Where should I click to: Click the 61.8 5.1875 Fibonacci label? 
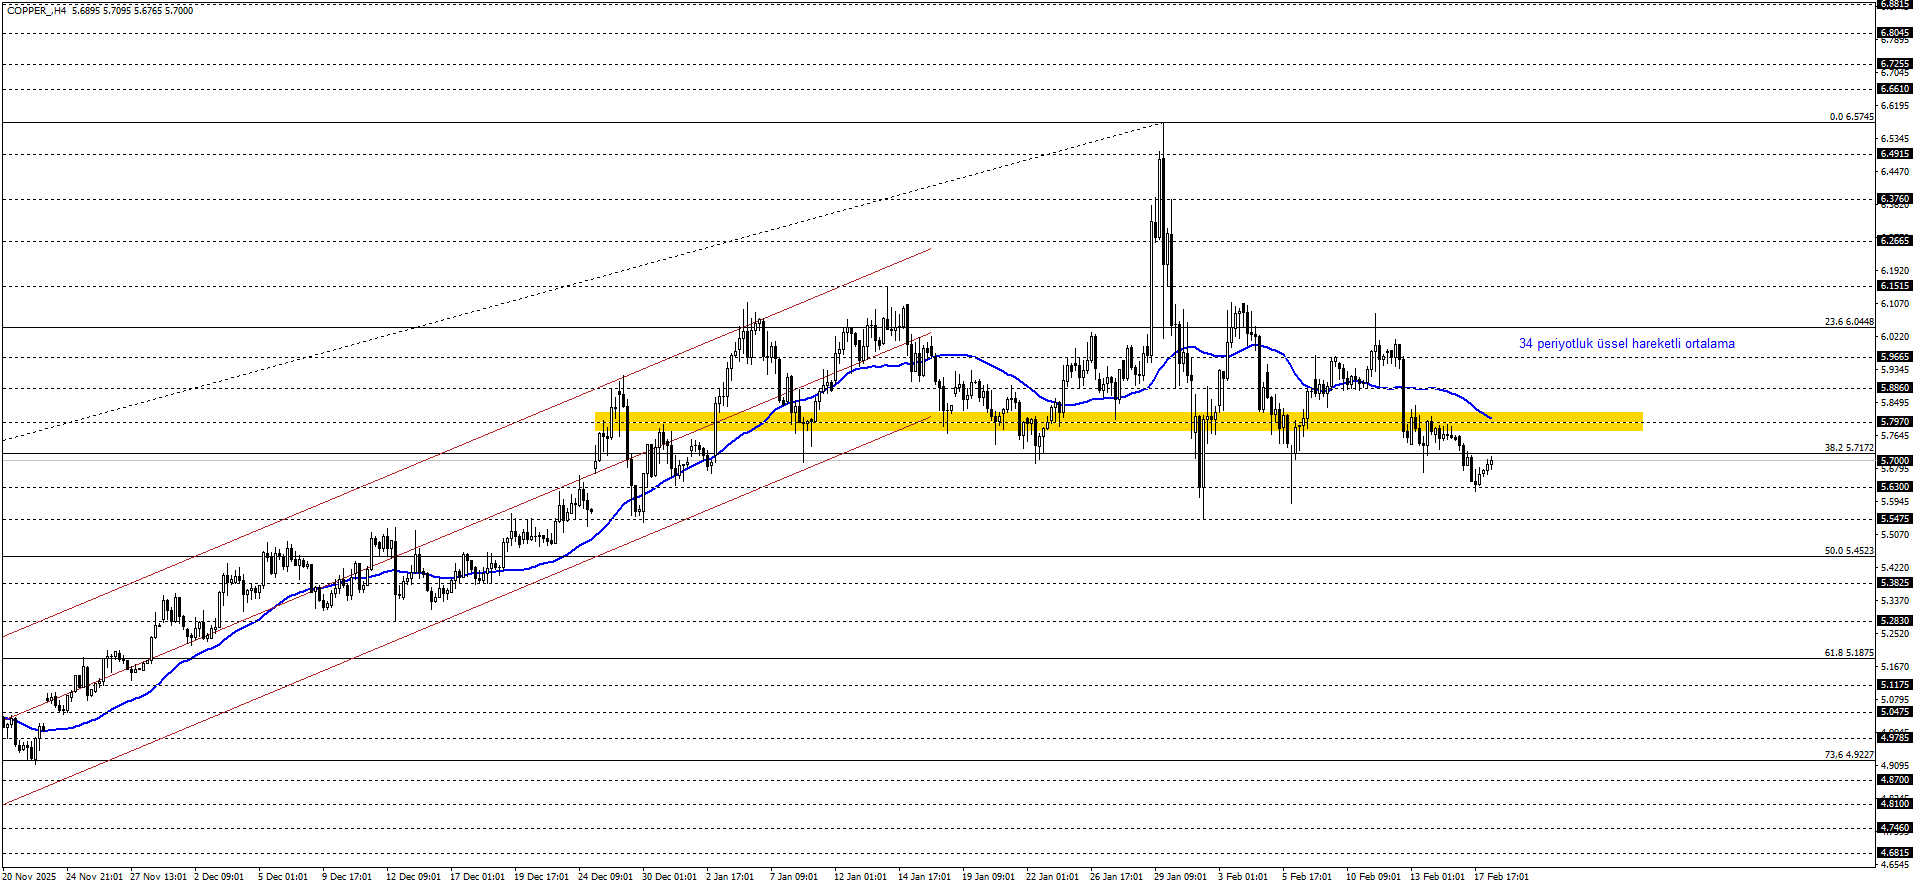(x=1849, y=653)
